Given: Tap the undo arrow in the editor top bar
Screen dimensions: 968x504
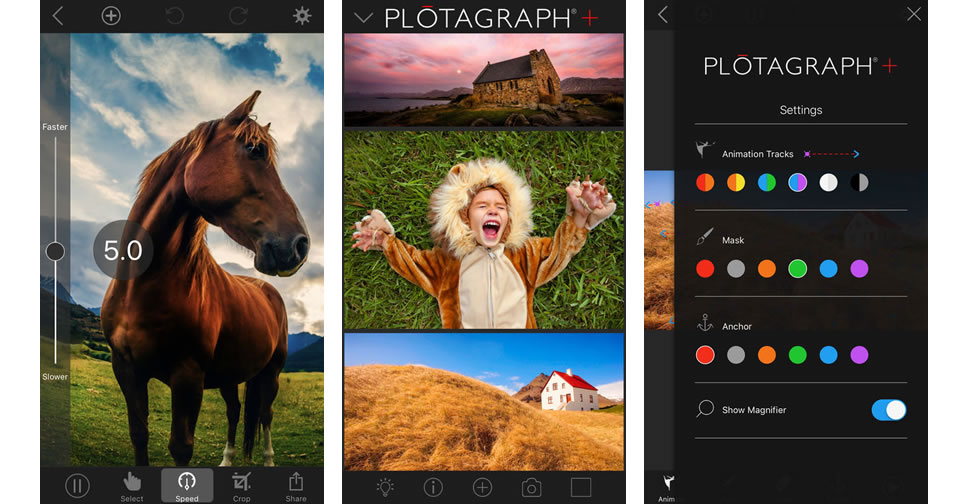Looking at the screenshot, I should [x=175, y=15].
